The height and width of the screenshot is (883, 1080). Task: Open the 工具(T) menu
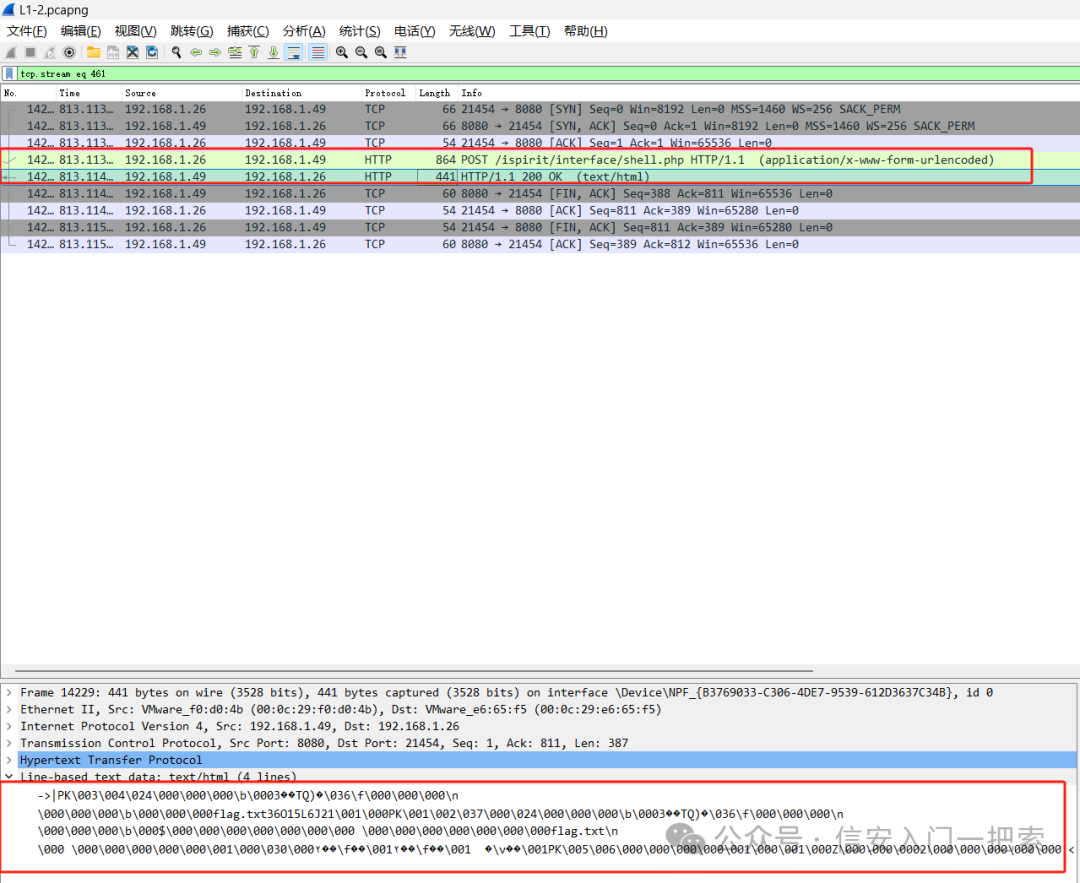[530, 31]
